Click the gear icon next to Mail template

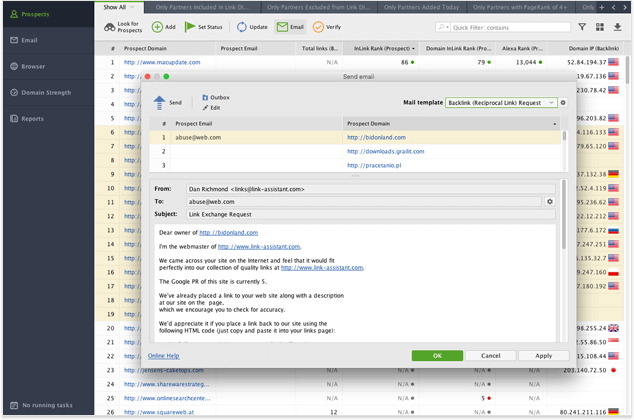point(563,102)
